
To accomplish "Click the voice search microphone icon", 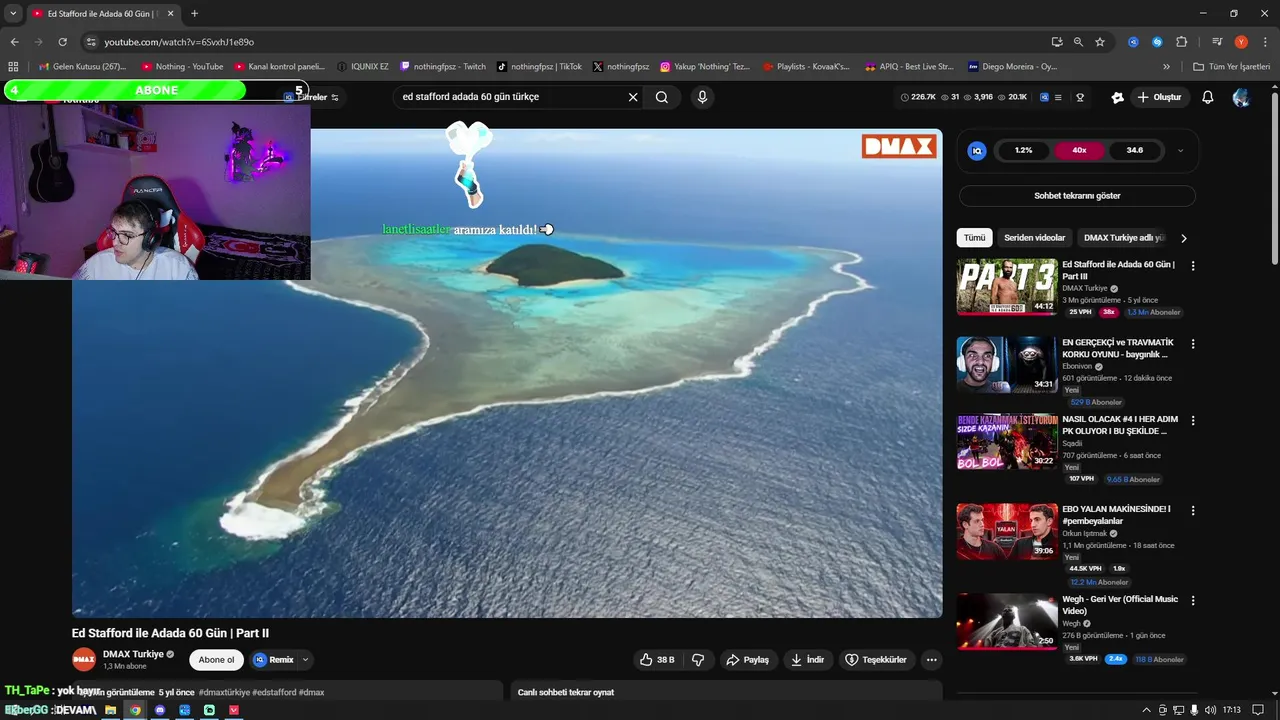I will pos(702,97).
